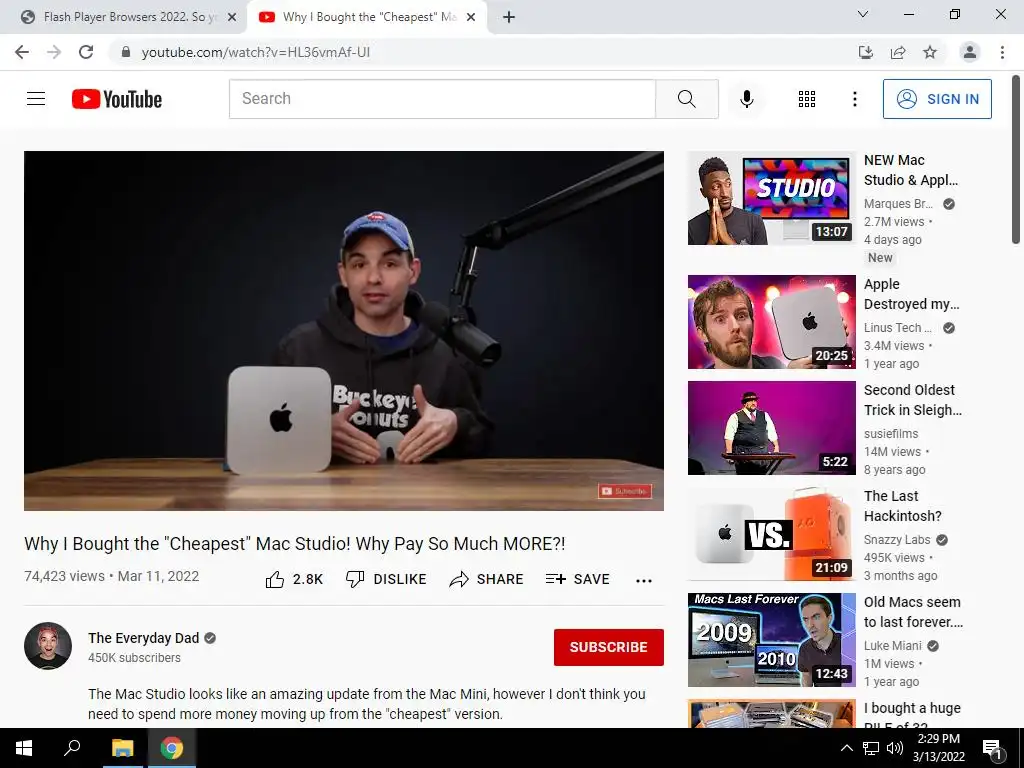Open Chrome profile avatar
Viewport: 1024px width, 768px height.
(x=970, y=52)
